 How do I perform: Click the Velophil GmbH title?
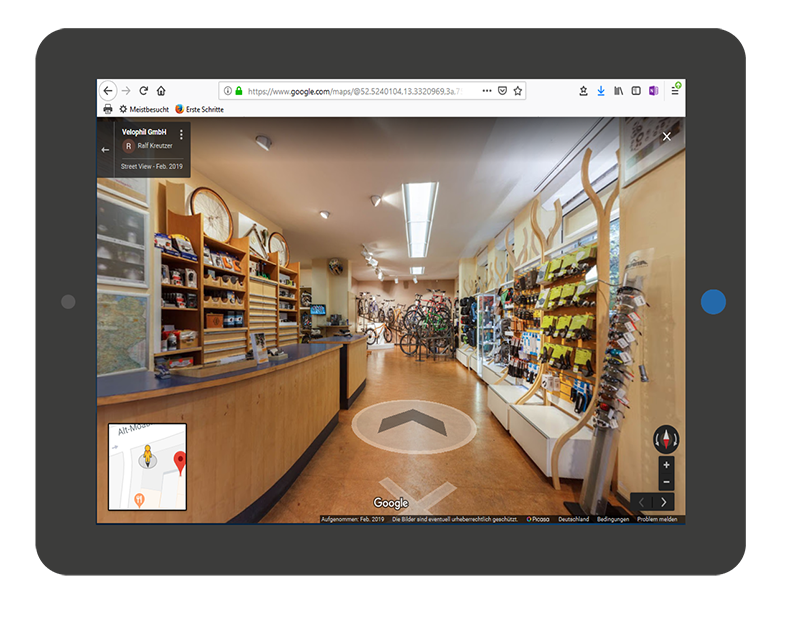coord(144,132)
